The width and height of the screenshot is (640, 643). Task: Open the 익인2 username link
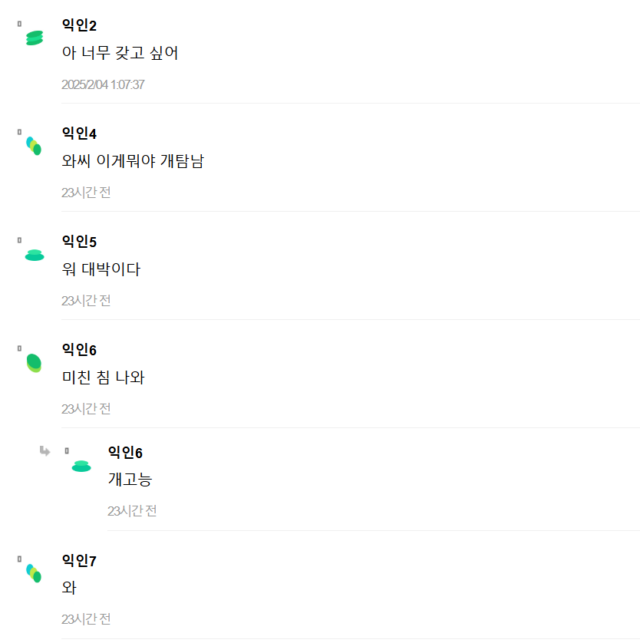pyautogui.click(x=79, y=25)
